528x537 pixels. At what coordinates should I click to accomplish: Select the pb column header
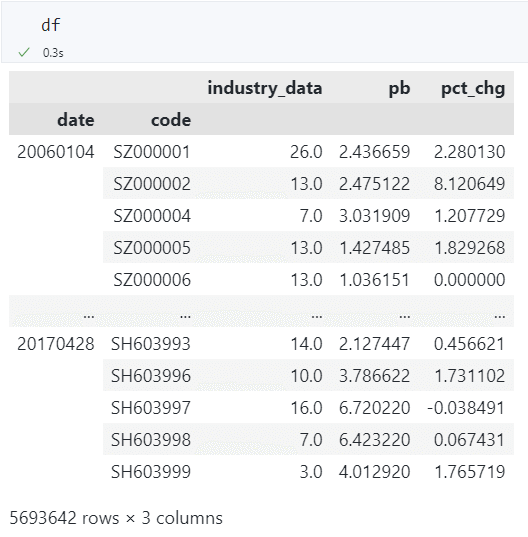point(399,88)
